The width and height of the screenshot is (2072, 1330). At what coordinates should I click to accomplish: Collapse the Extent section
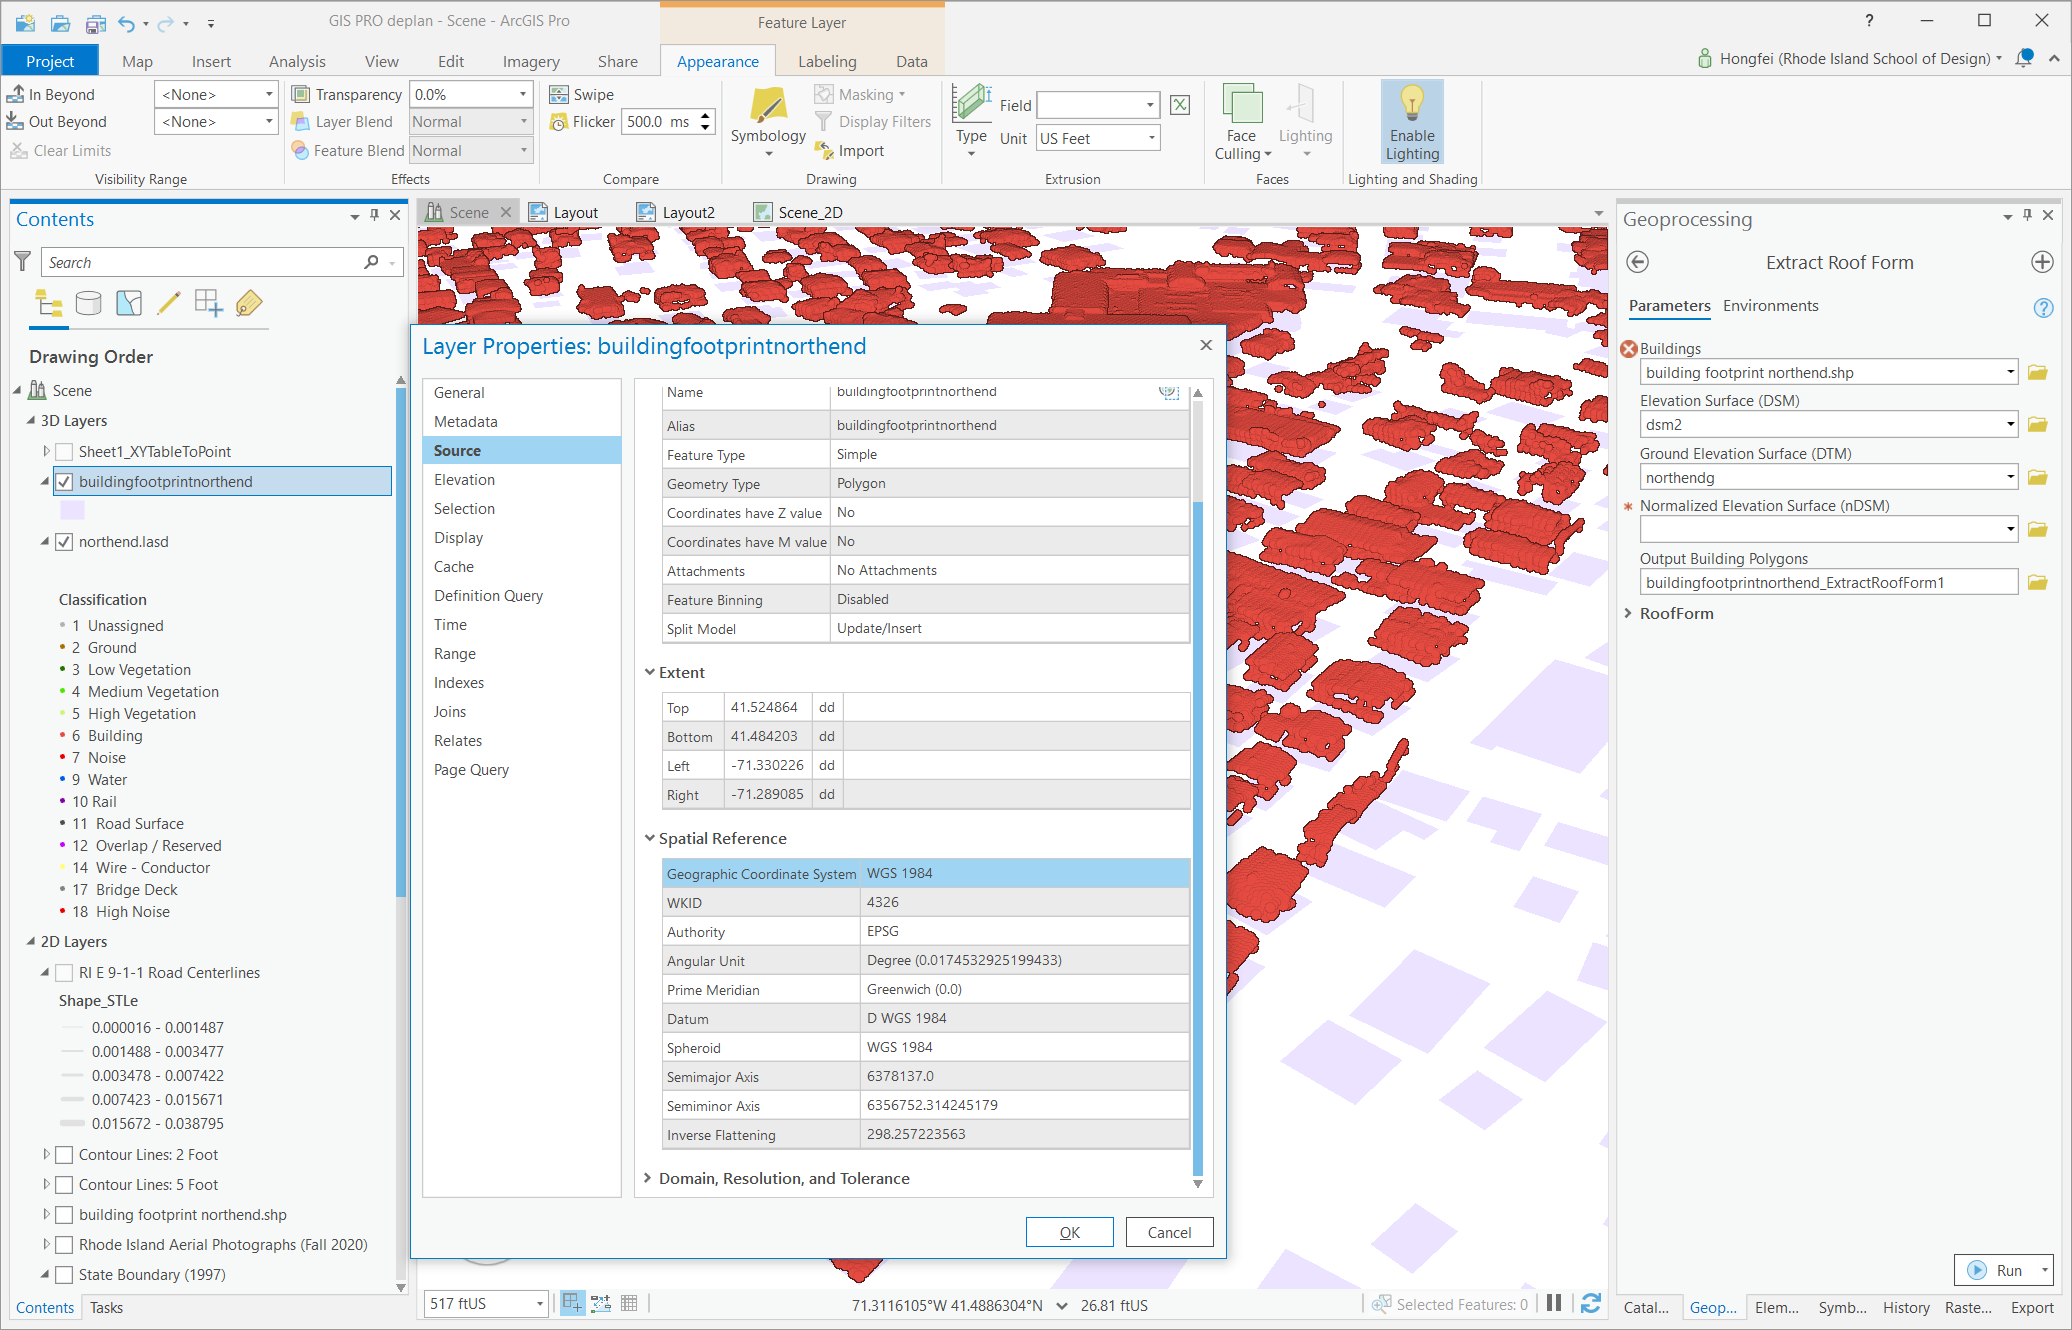click(x=650, y=672)
